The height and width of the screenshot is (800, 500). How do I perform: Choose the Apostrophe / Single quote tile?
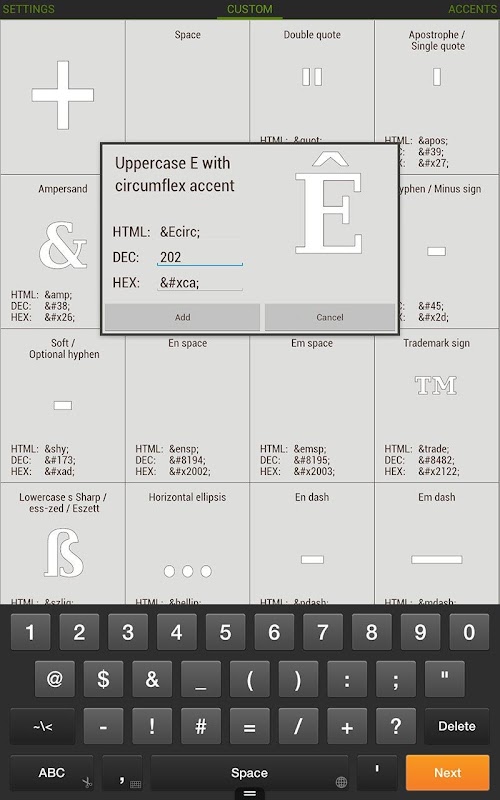pos(437,97)
